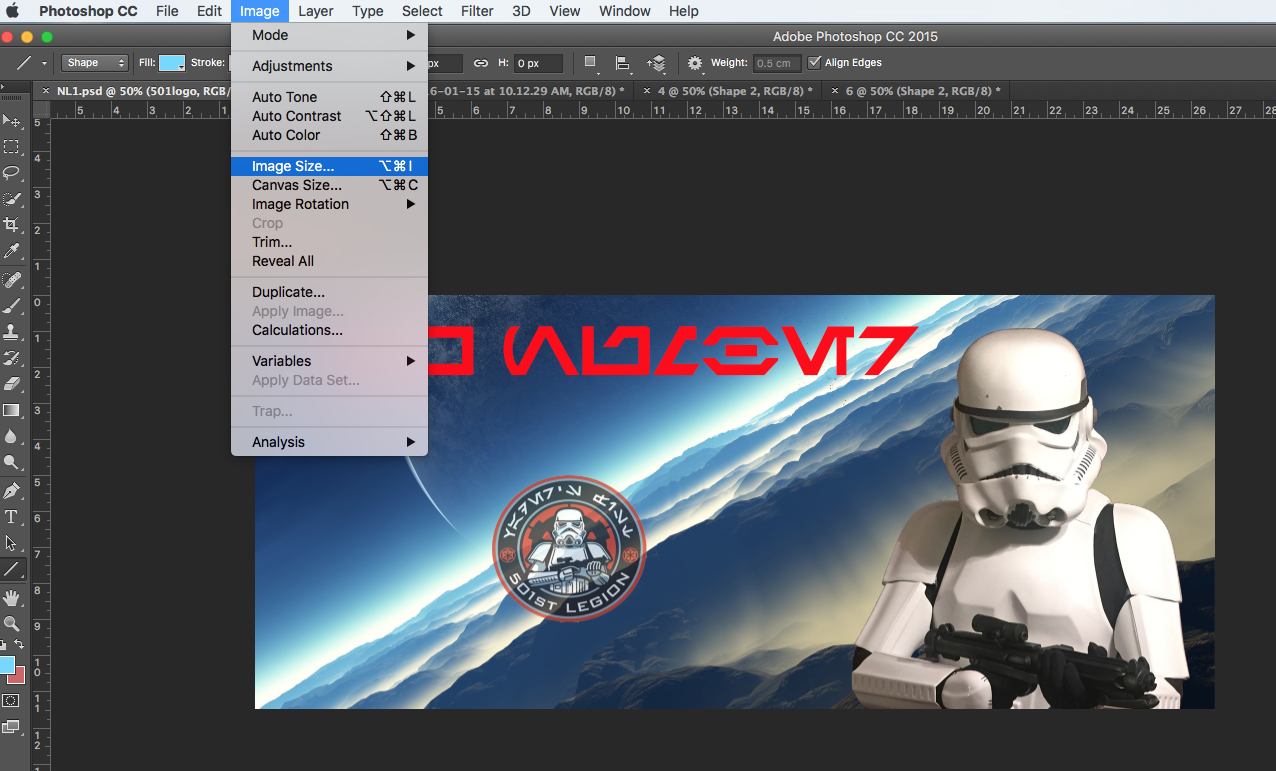Click the H height input field
This screenshot has width=1276, height=771.
click(538, 63)
